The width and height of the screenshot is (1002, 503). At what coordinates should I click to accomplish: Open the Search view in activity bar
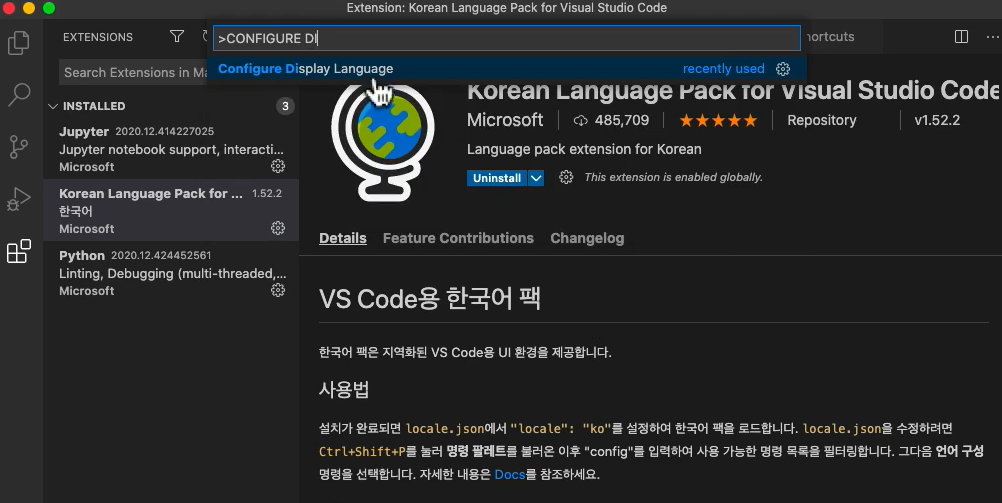pyautogui.click(x=19, y=94)
